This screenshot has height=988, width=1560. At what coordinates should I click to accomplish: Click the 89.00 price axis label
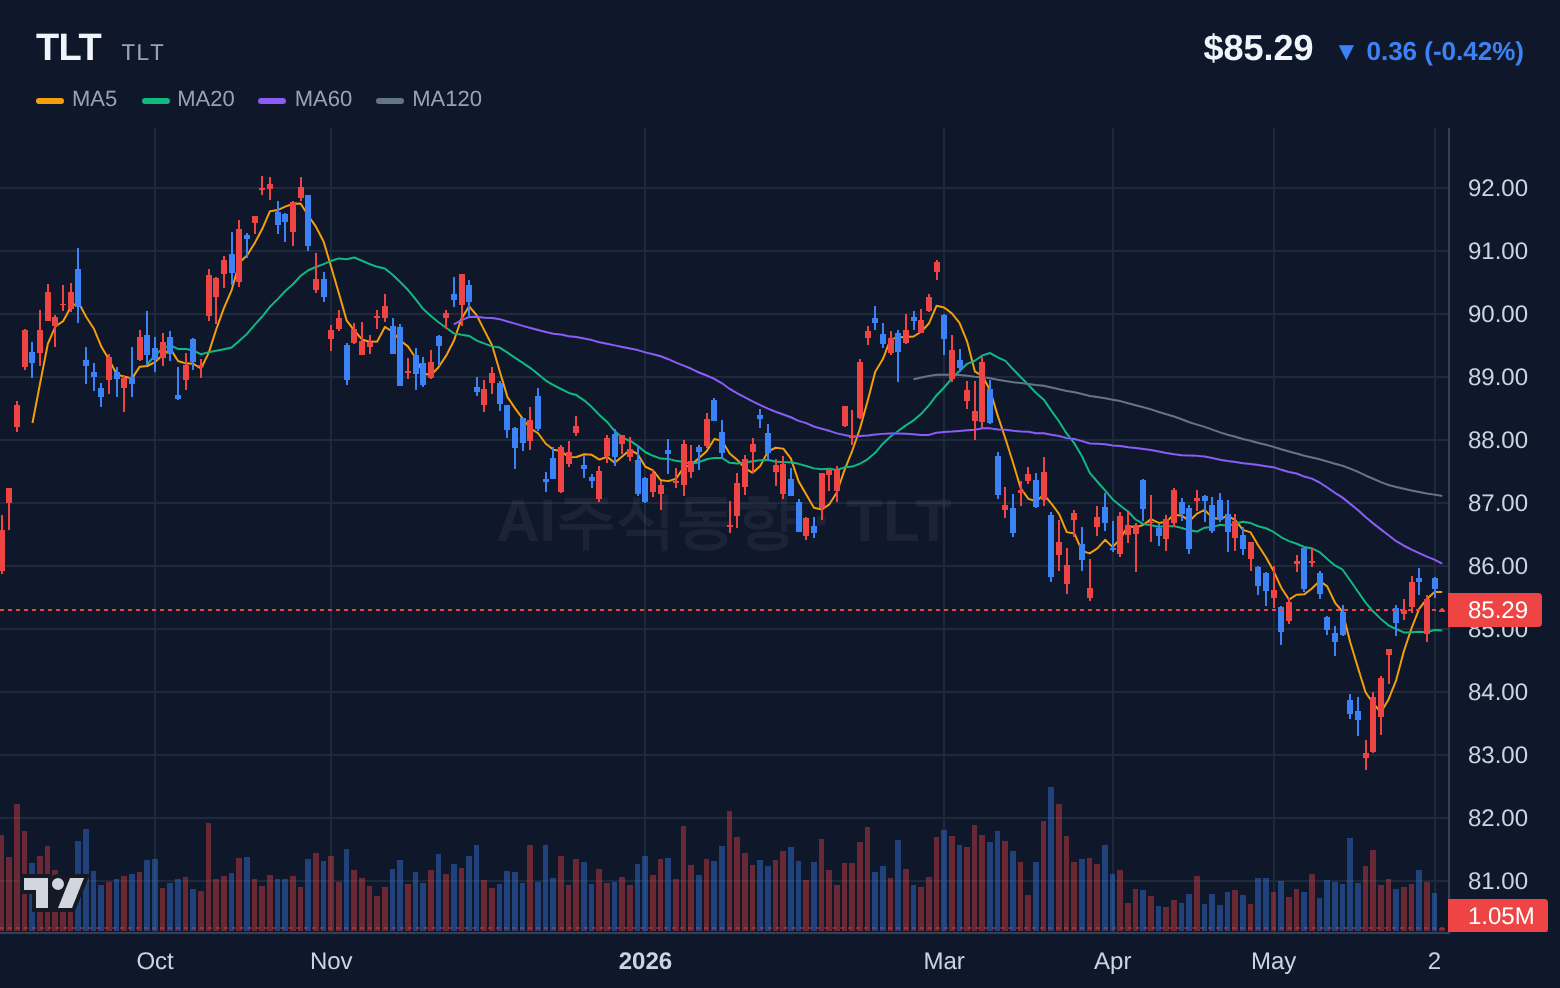coord(1497,377)
